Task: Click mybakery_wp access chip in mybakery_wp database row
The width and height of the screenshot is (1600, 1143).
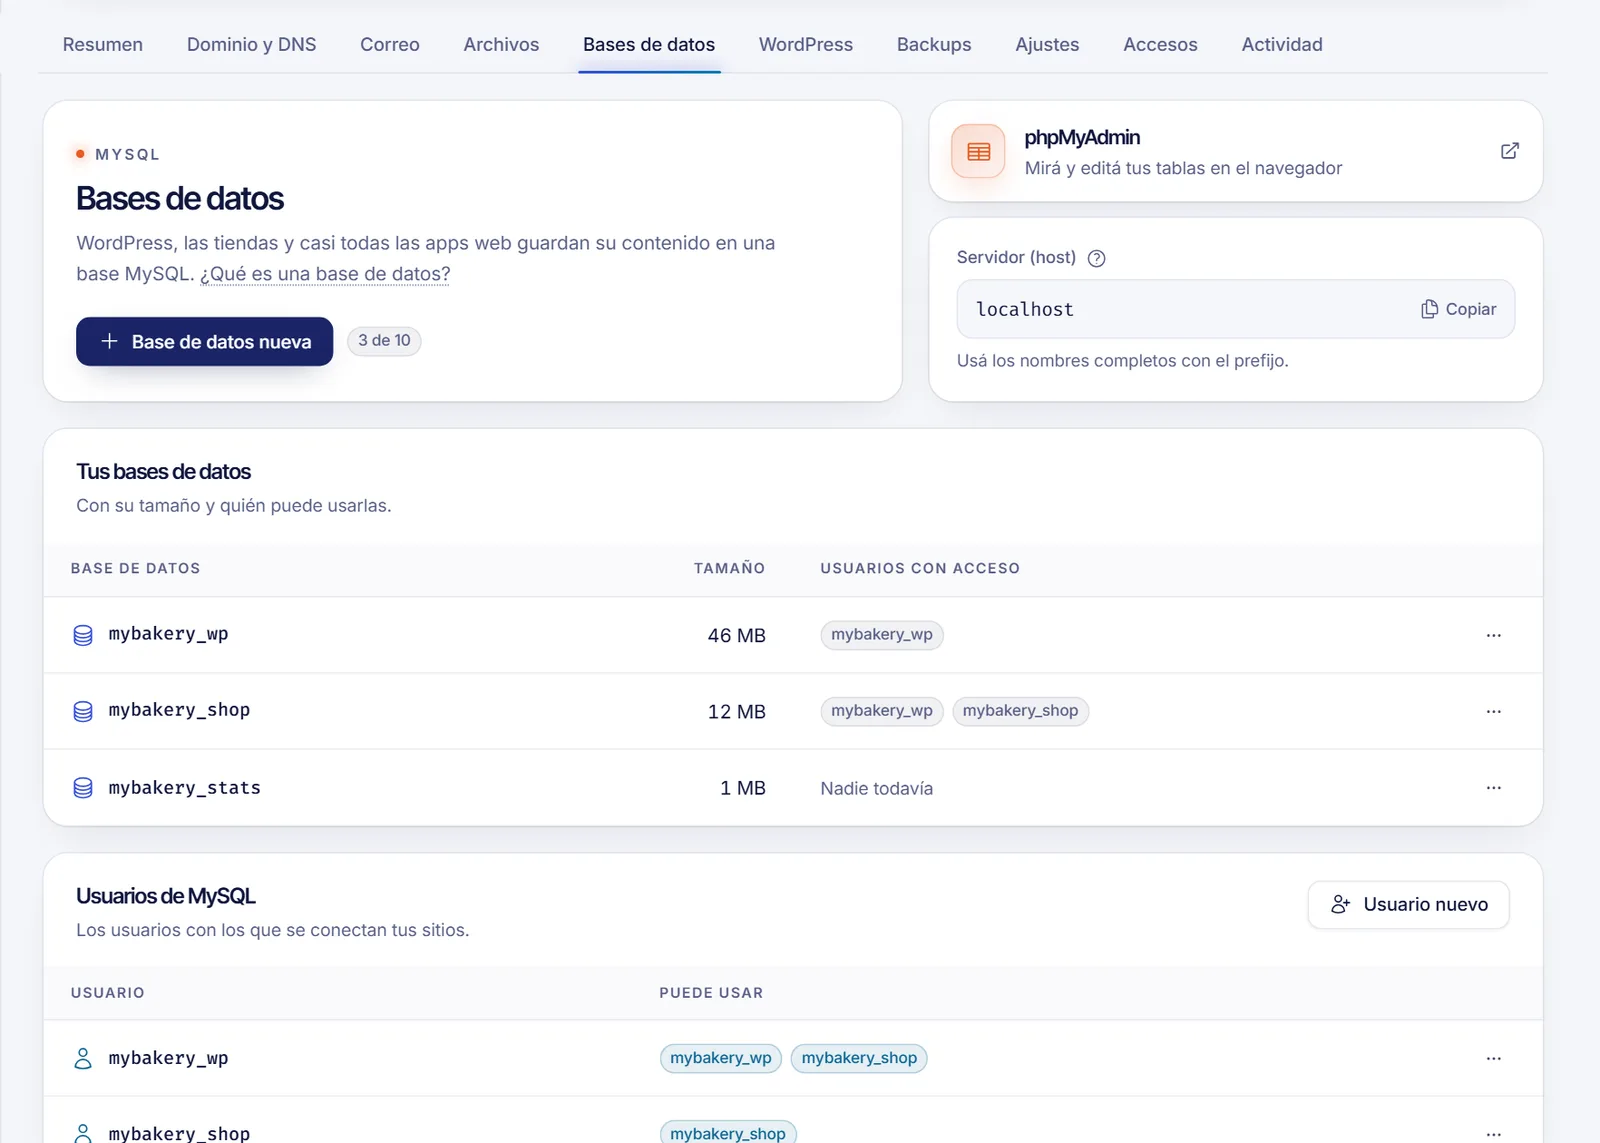Action: click(x=882, y=635)
